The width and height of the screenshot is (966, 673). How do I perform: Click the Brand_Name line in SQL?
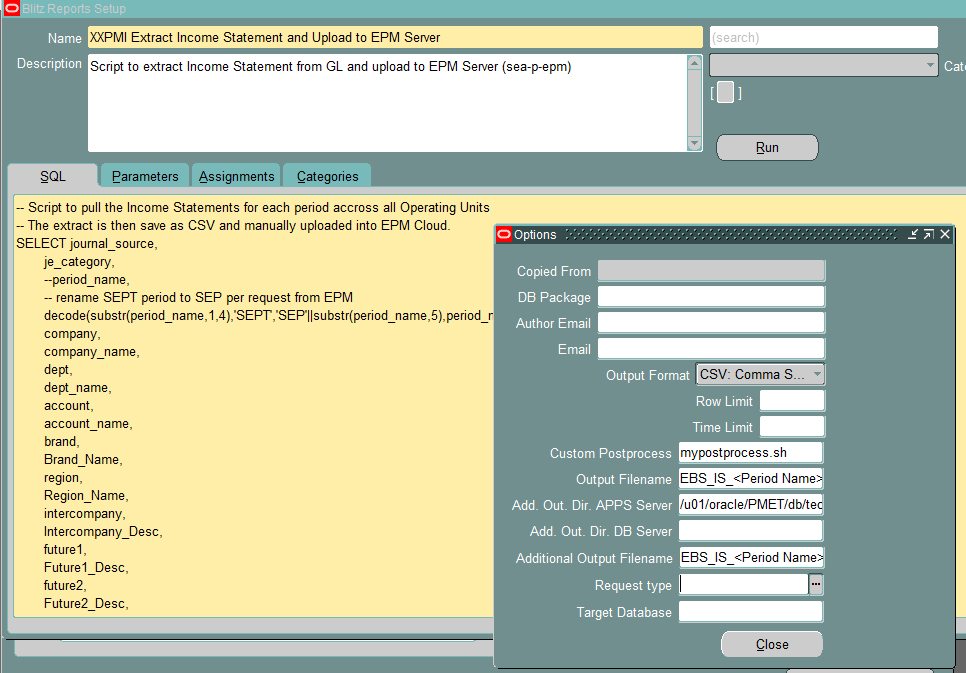[83, 460]
